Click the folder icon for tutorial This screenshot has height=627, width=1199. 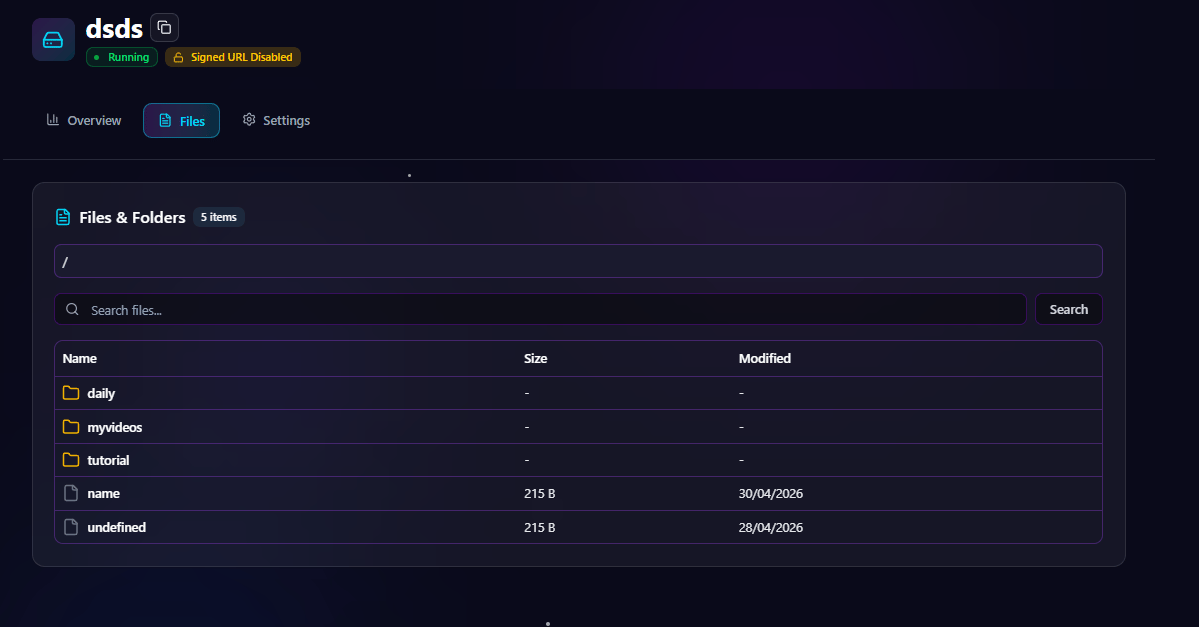71,460
